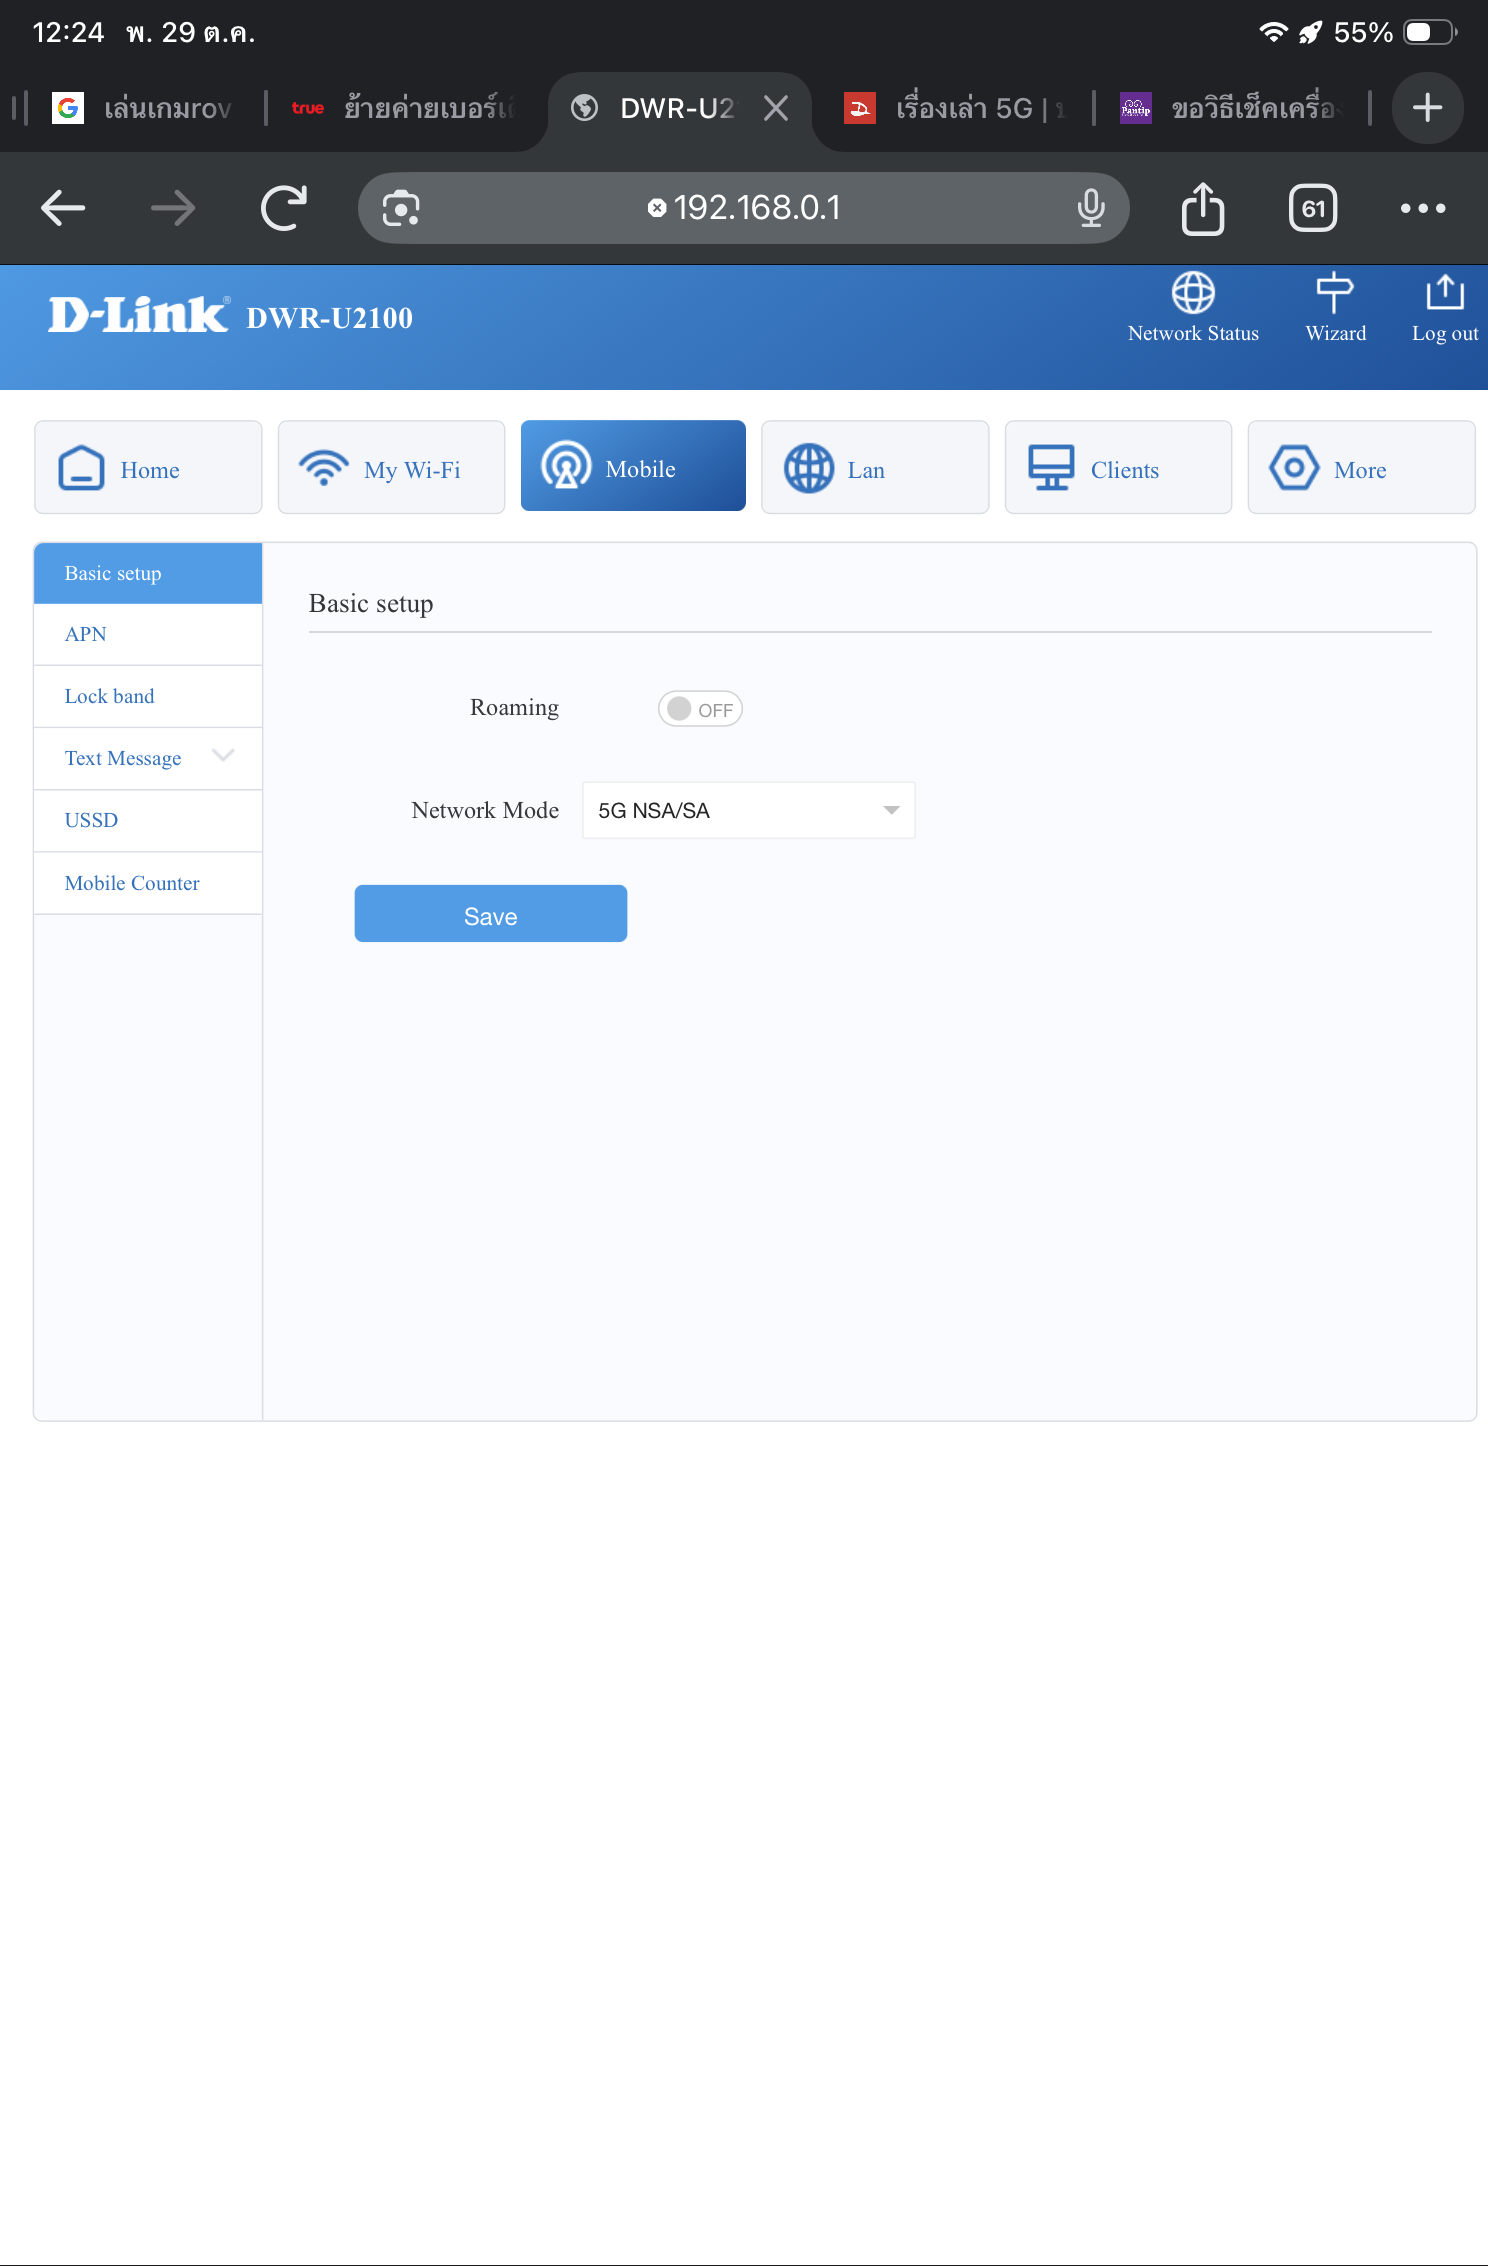Focus the 192.168.0.1 address bar
Viewport: 1488px width, 2266px height.
(x=743, y=208)
